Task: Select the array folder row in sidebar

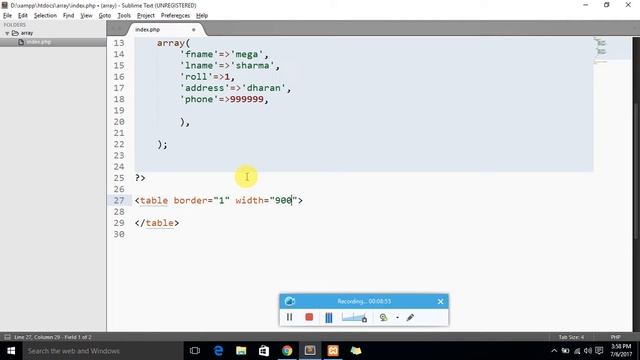Action: pos(53,33)
